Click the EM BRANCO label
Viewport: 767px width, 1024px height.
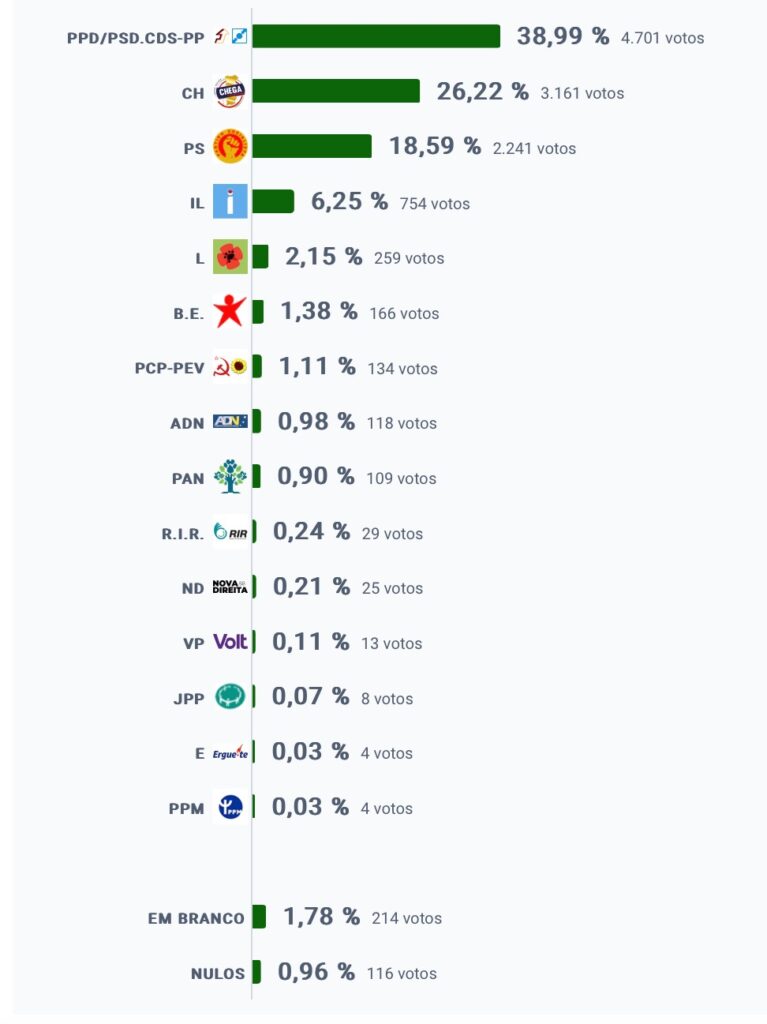pos(196,918)
